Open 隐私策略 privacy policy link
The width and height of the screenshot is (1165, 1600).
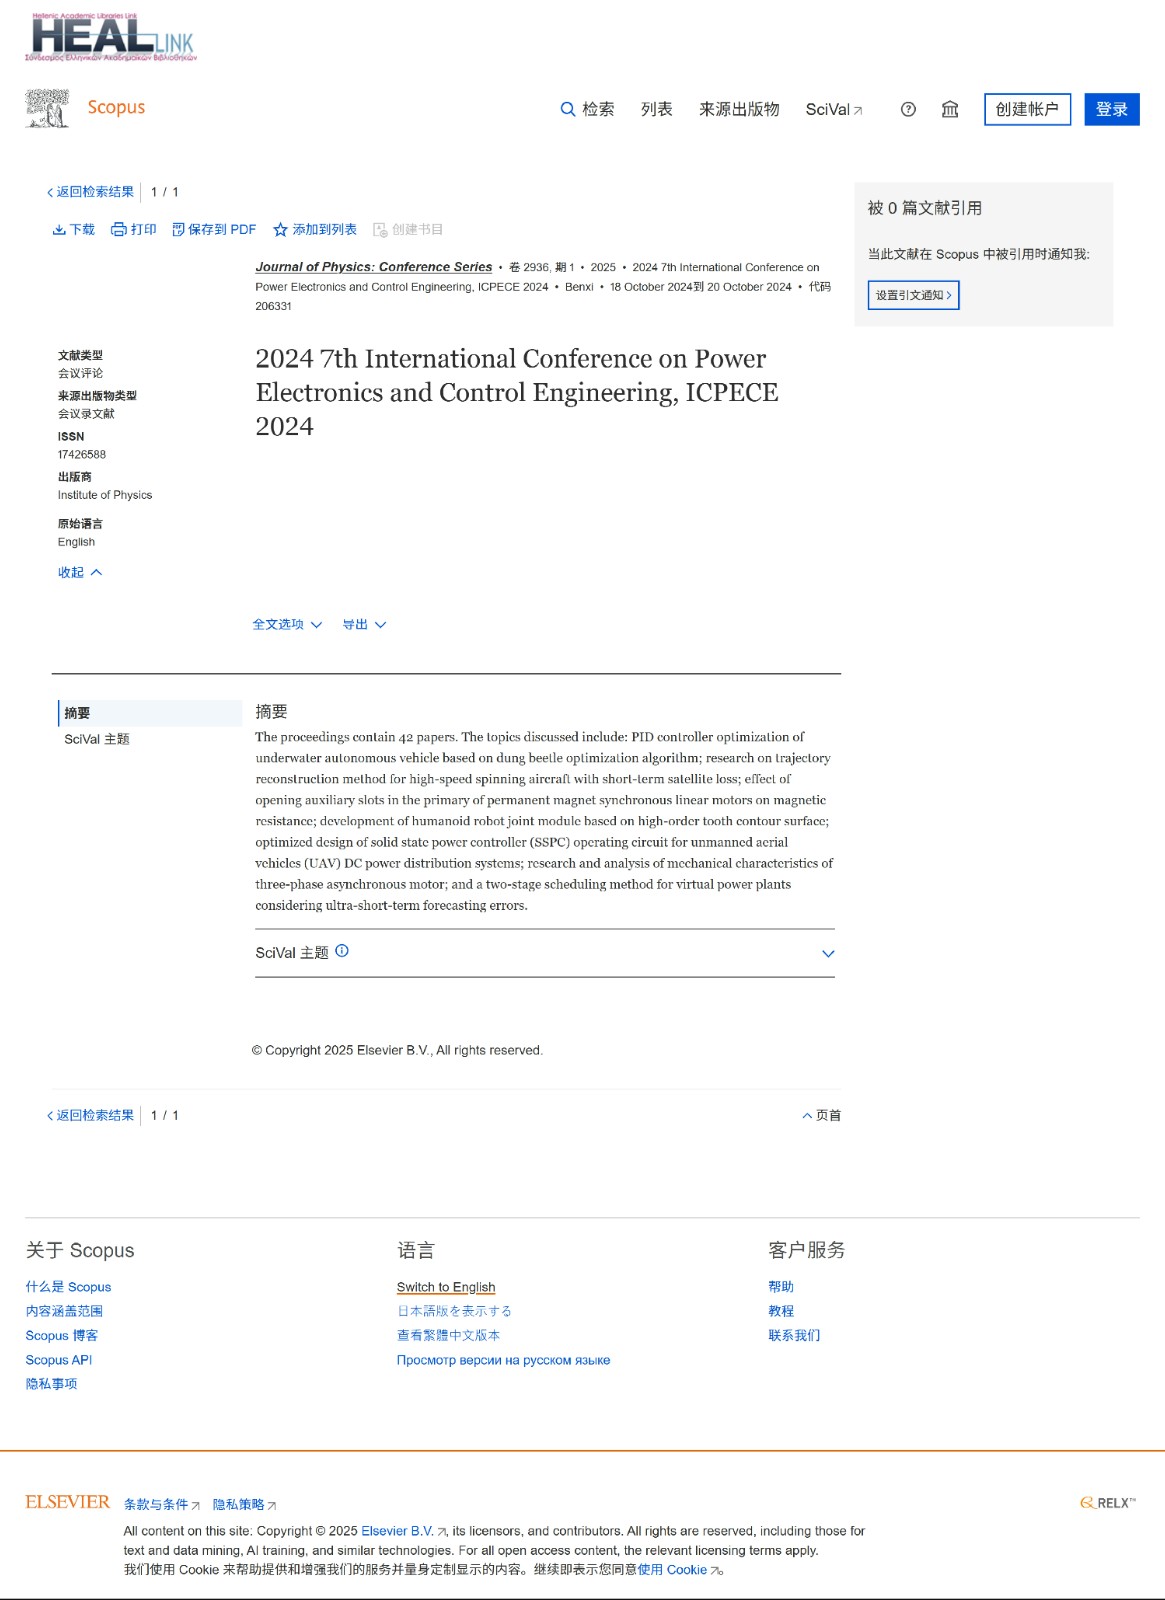point(245,1504)
